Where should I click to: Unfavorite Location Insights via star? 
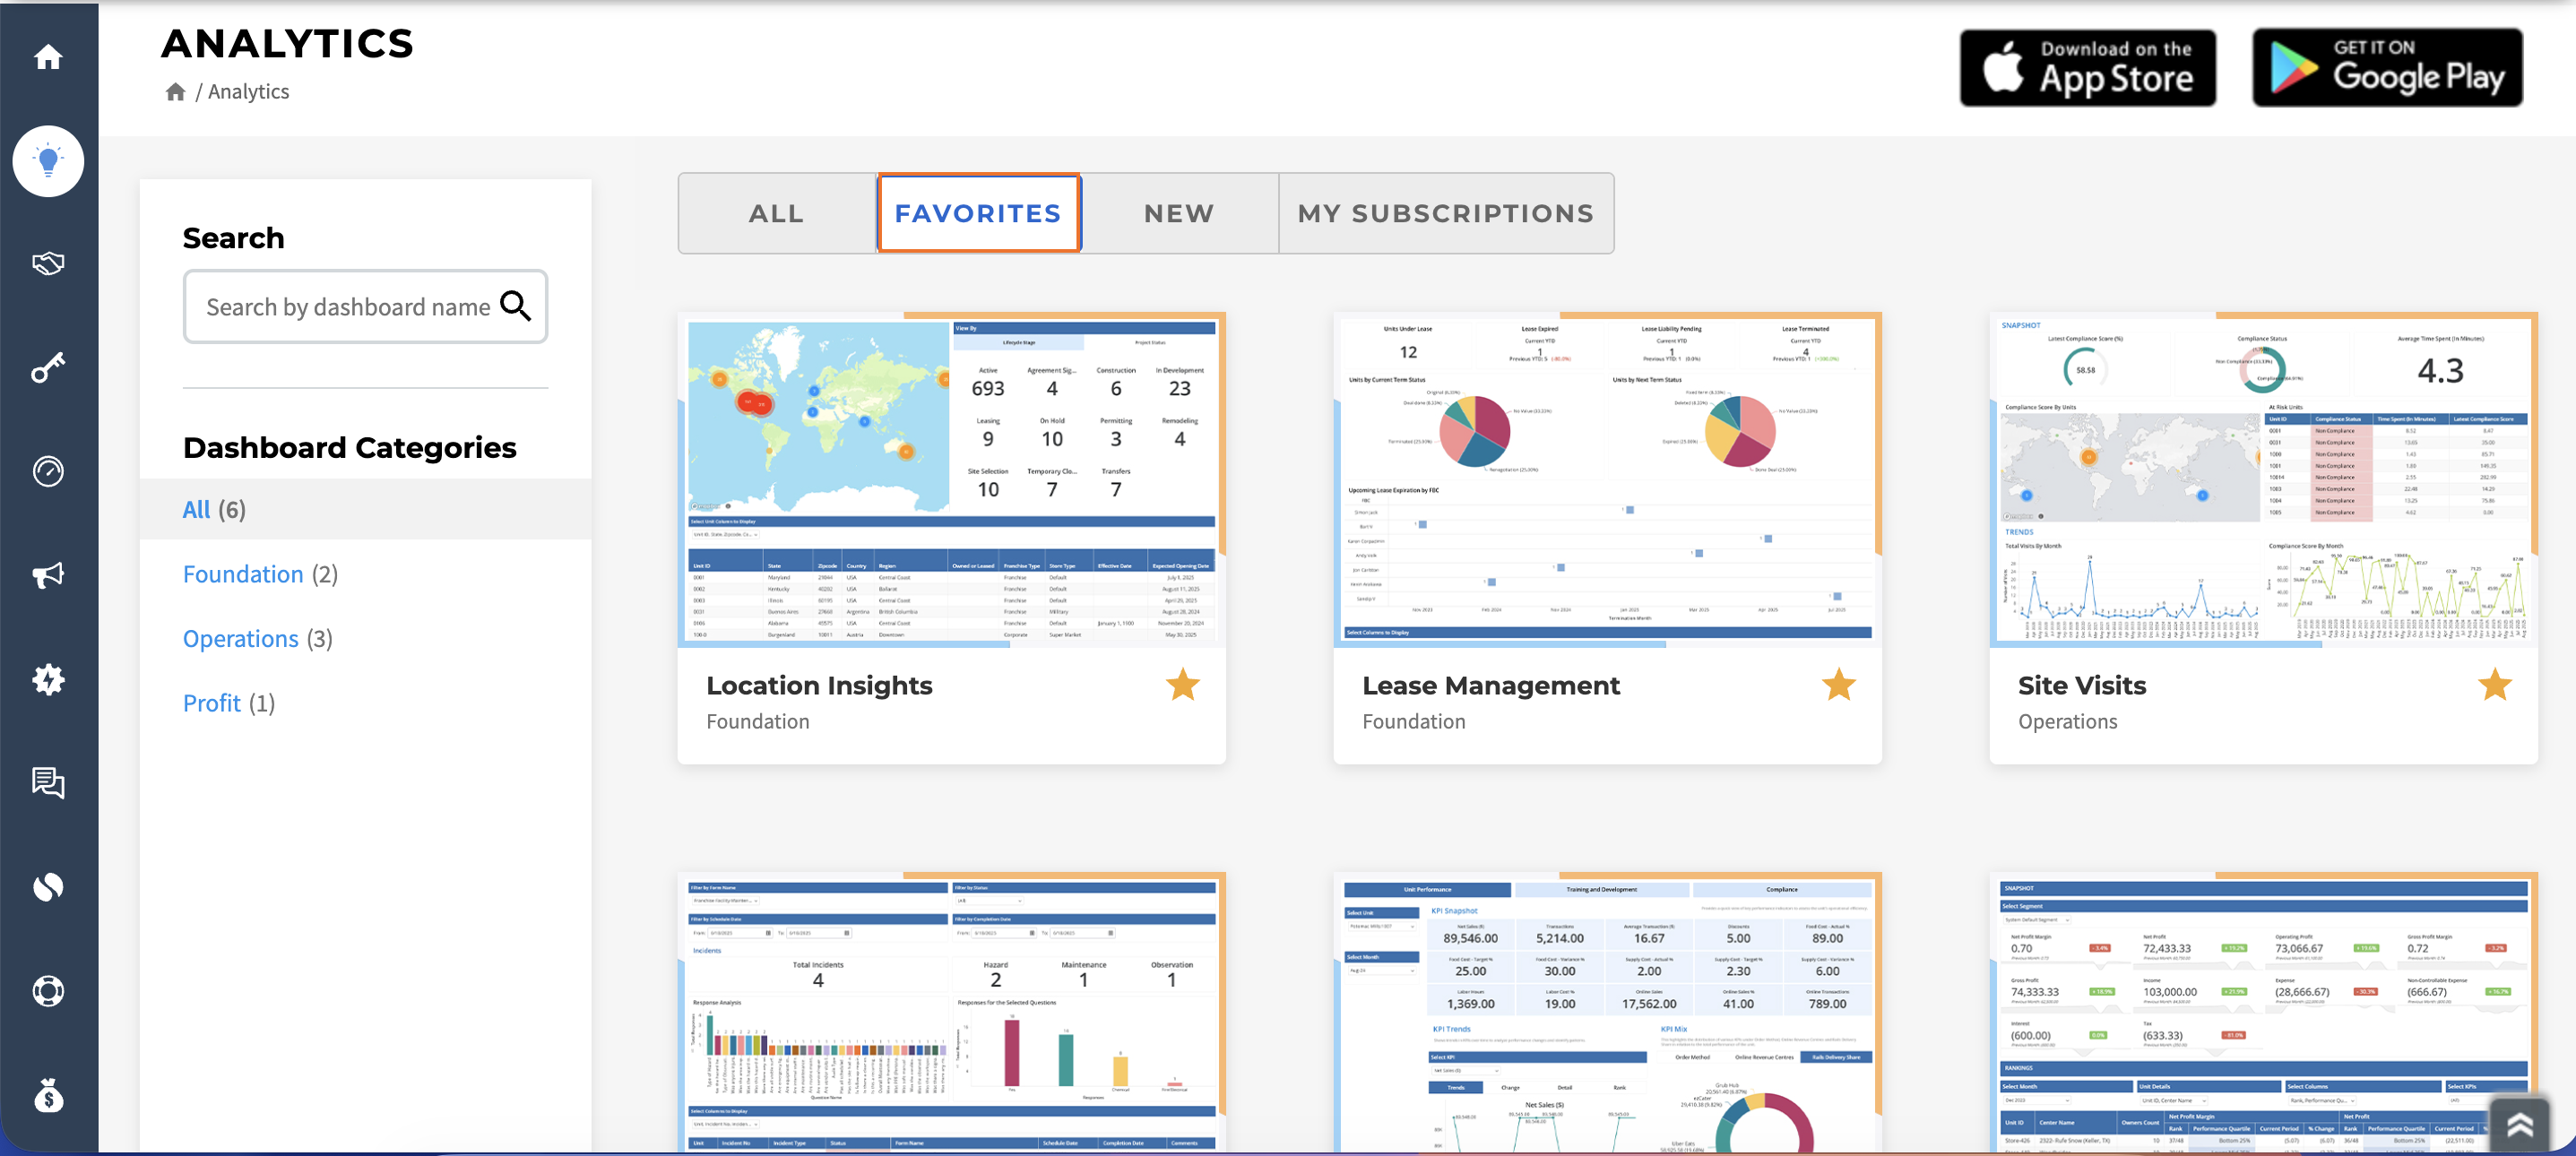tap(1182, 685)
